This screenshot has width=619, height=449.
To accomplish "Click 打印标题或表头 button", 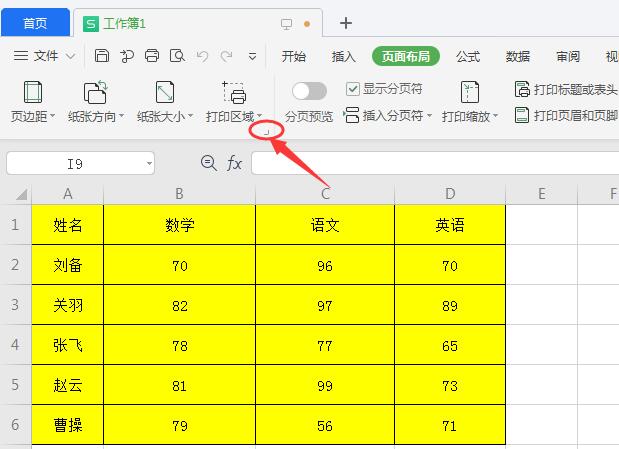I will (x=566, y=89).
